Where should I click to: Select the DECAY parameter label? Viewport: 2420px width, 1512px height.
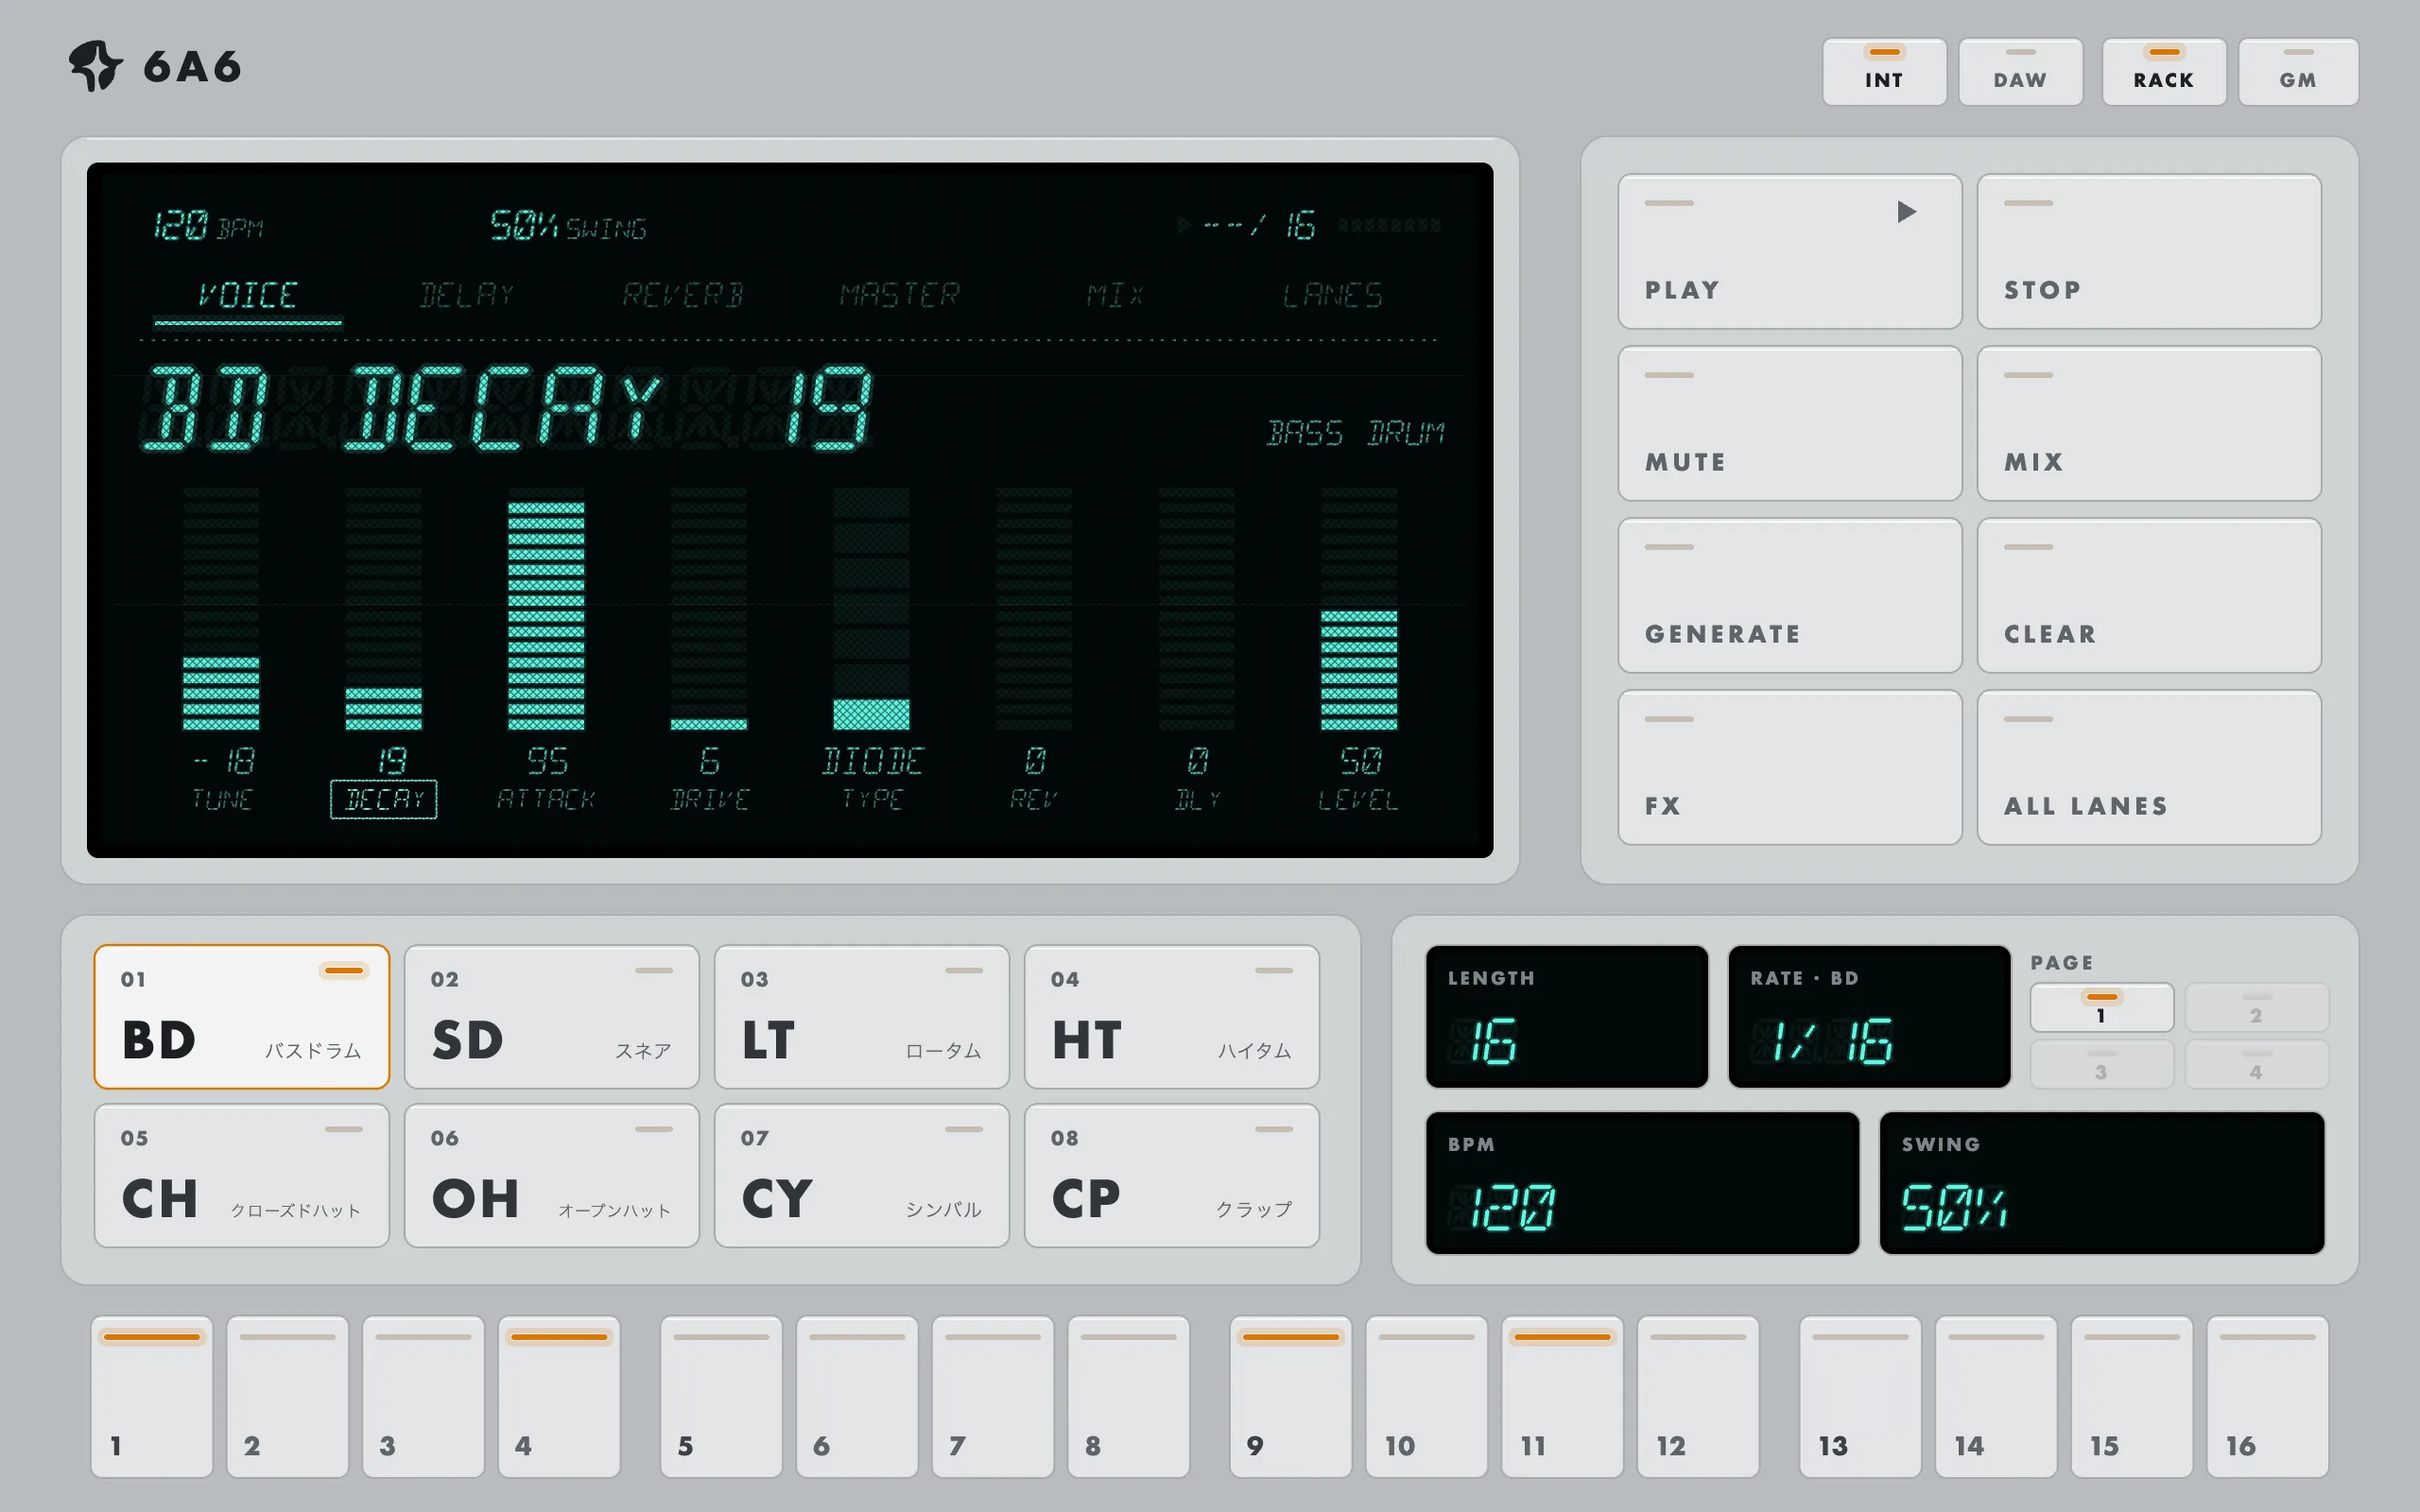[384, 799]
